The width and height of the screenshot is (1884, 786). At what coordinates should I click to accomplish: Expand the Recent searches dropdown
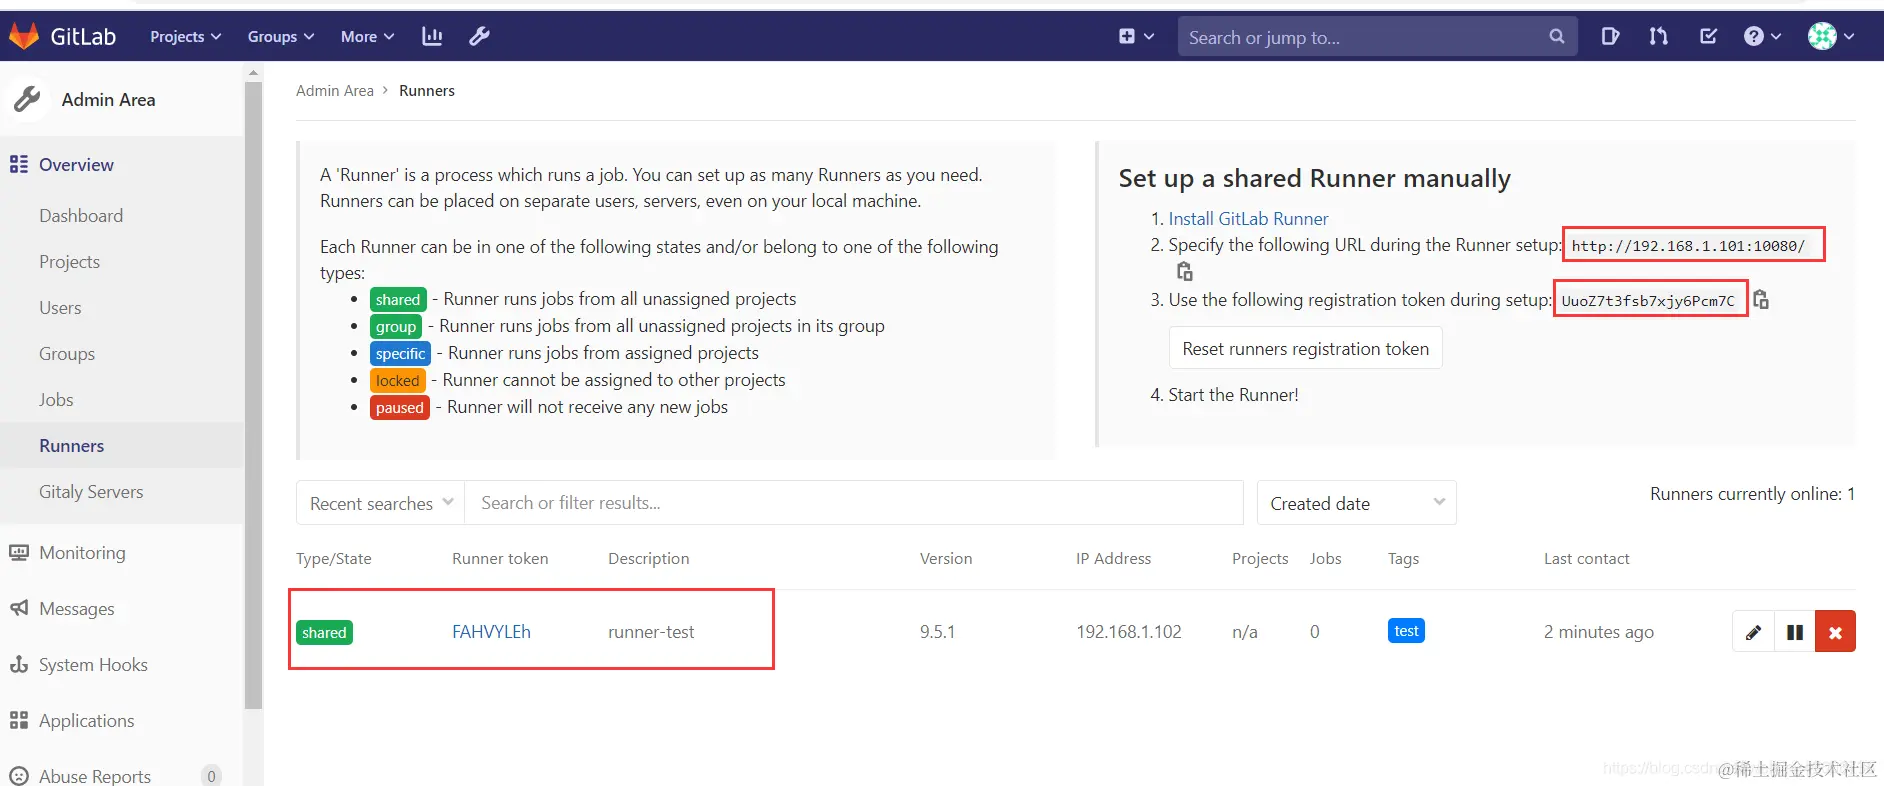(x=381, y=503)
